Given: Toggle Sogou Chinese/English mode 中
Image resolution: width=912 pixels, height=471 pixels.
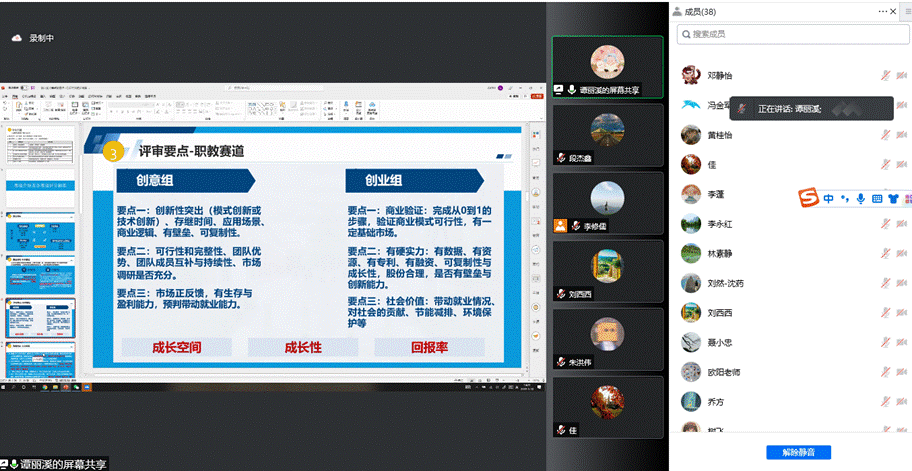Looking at the screenshot, I should coord(829,198).
